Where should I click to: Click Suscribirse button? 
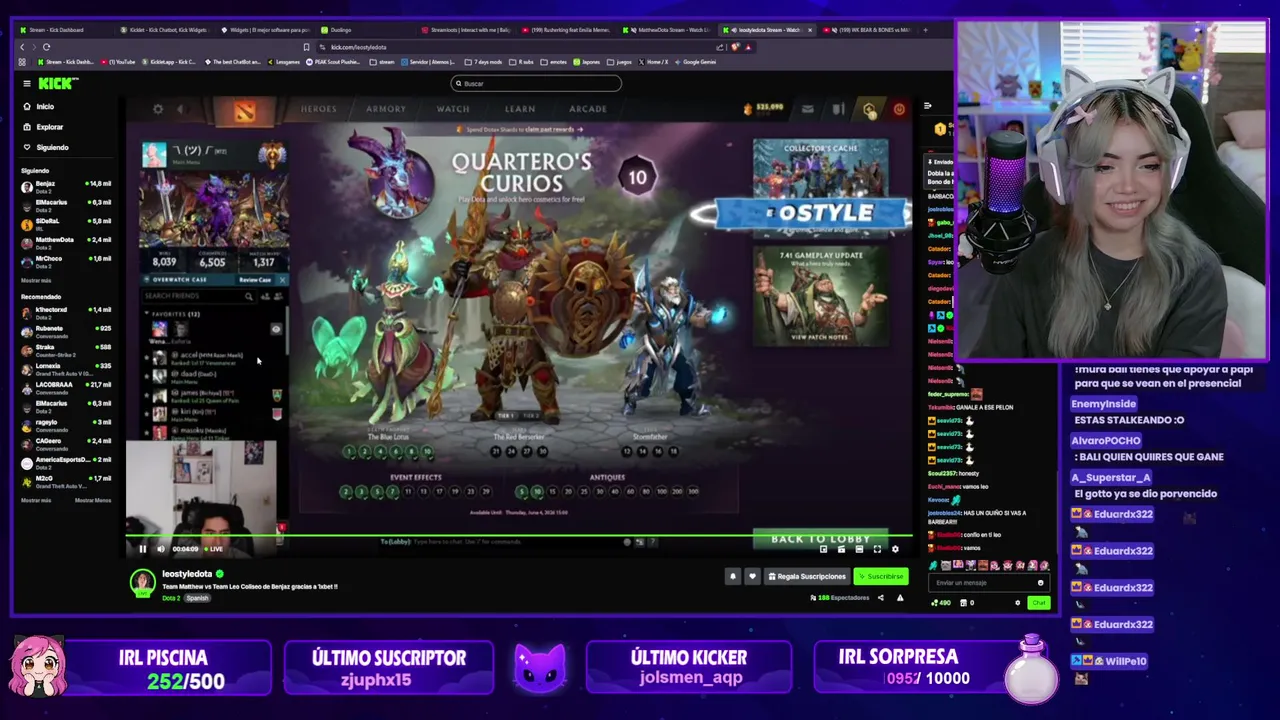pos(880,576)
